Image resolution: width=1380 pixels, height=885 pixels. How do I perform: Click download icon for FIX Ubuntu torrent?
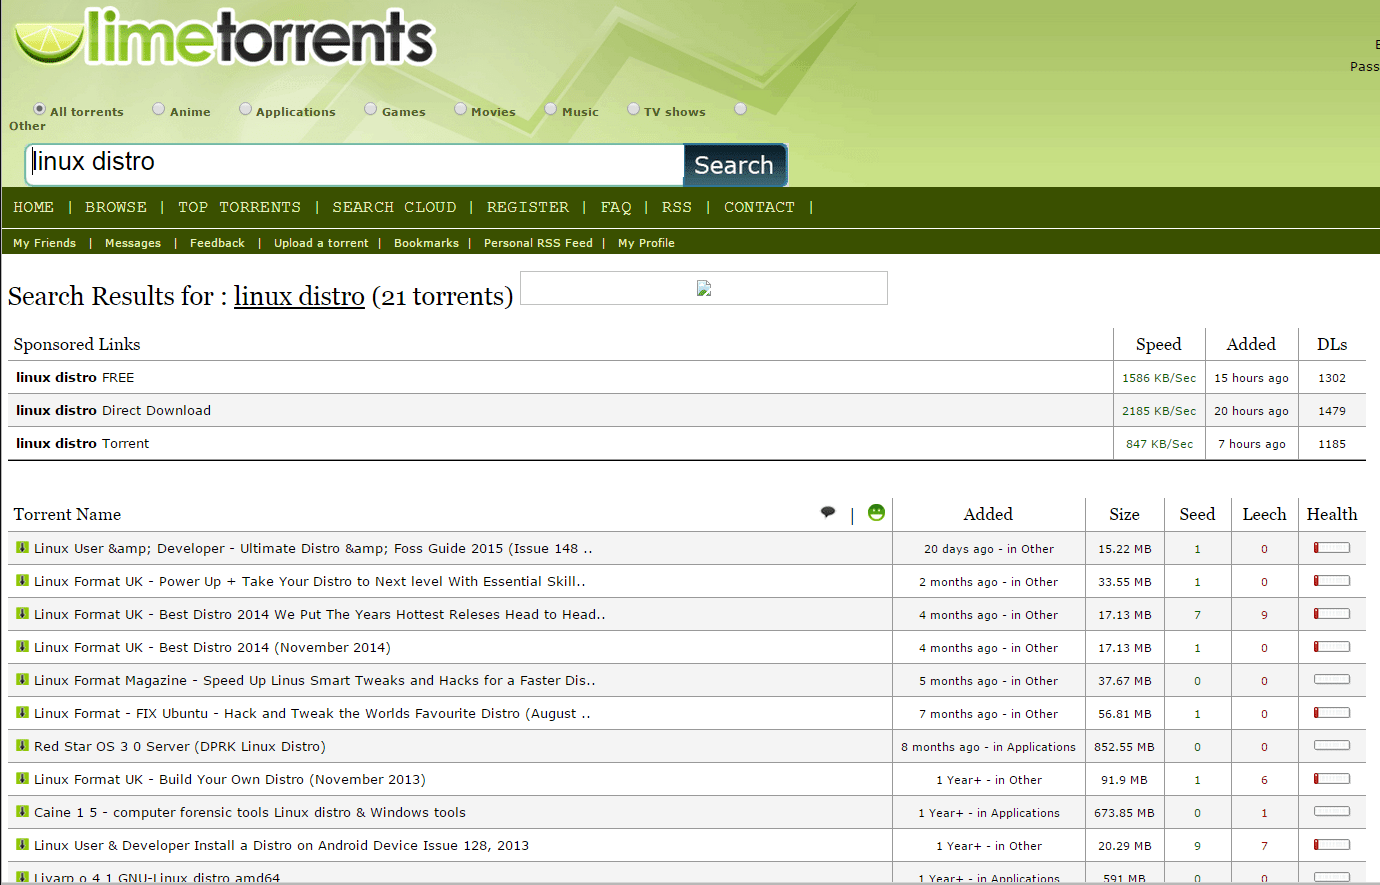click(22, 713)
